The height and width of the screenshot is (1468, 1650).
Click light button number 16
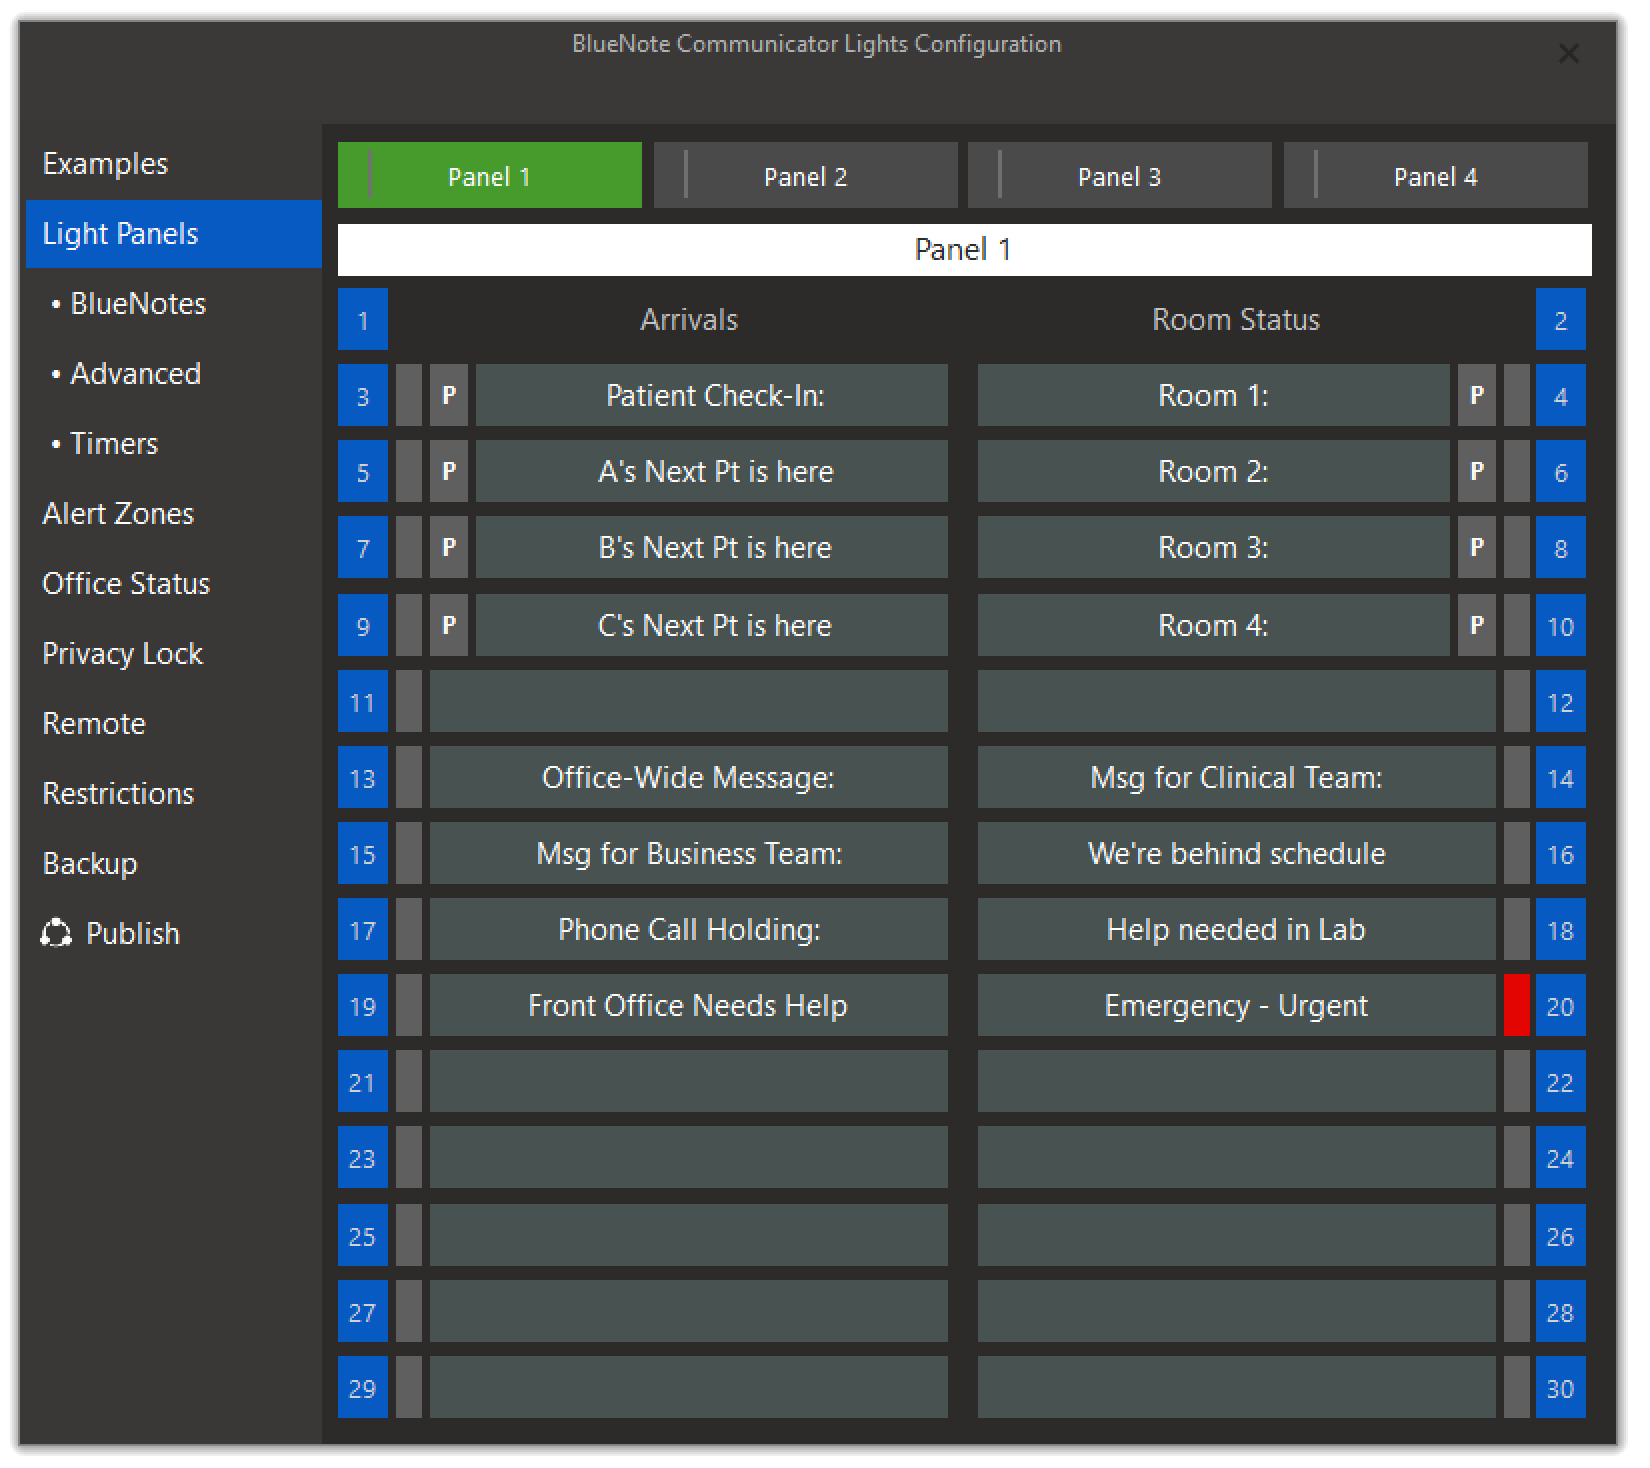coord(1561,853)
